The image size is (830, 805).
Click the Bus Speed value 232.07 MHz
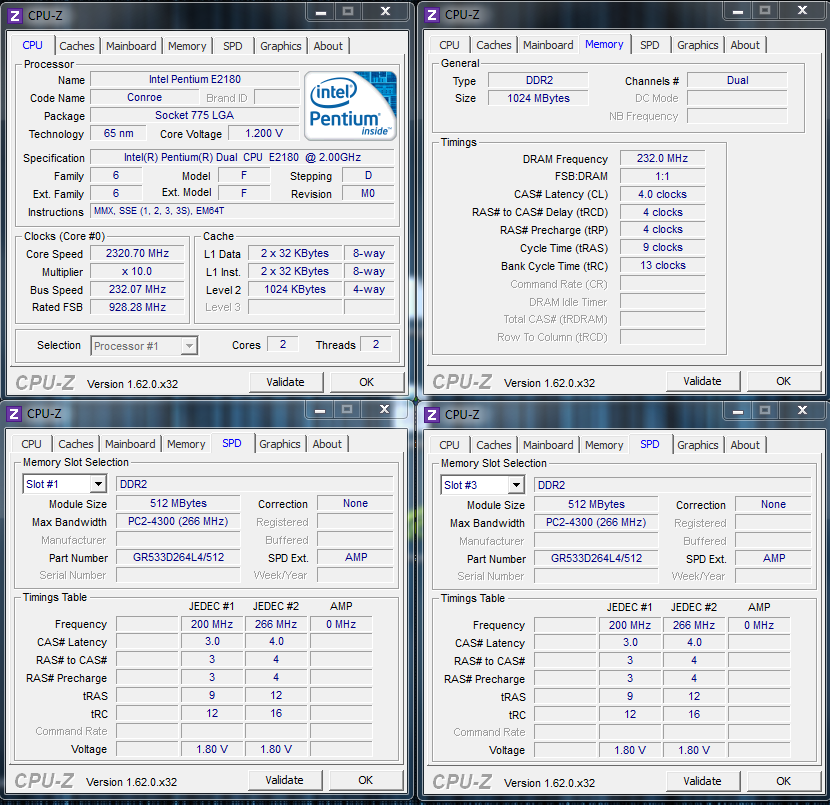pyautogui.click(x=137, y=290)
